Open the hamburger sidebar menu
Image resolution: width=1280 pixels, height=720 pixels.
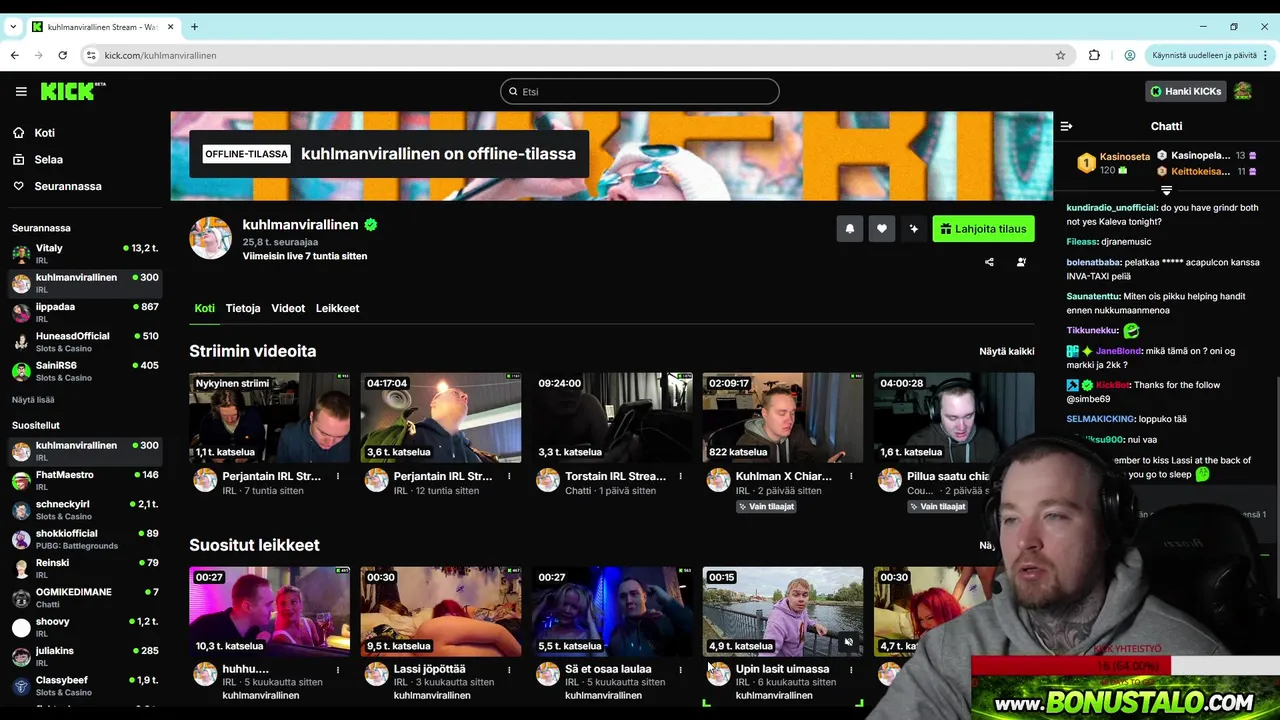tap(21, 91)
